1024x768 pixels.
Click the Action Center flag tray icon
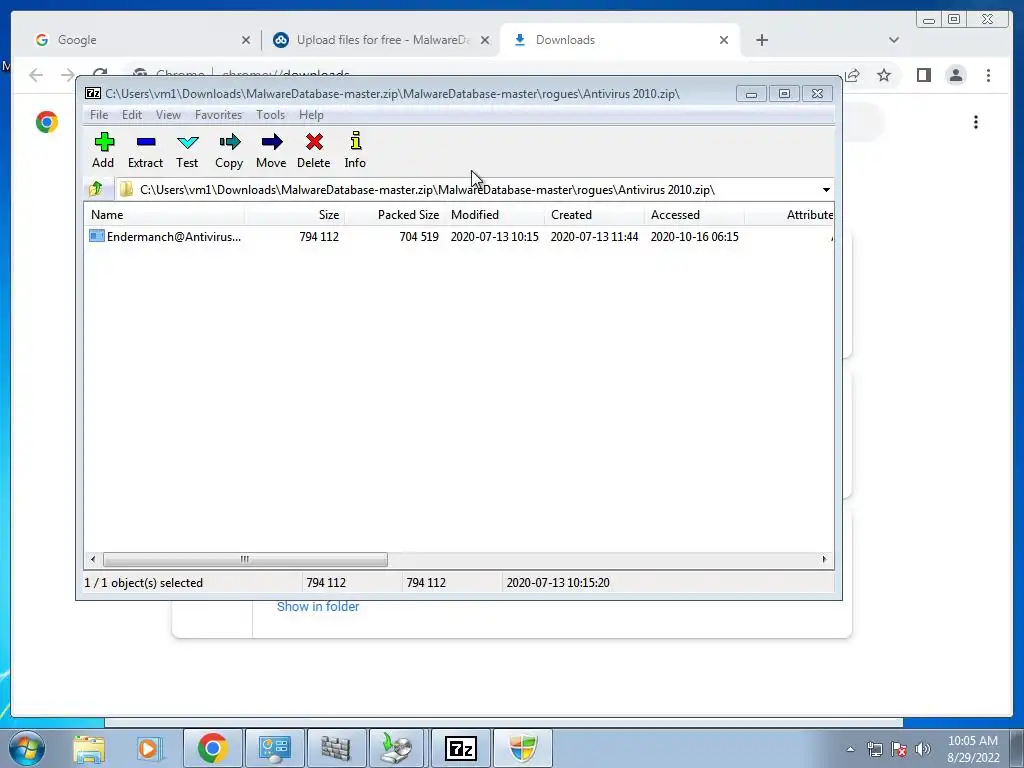(x=899, y=749)
